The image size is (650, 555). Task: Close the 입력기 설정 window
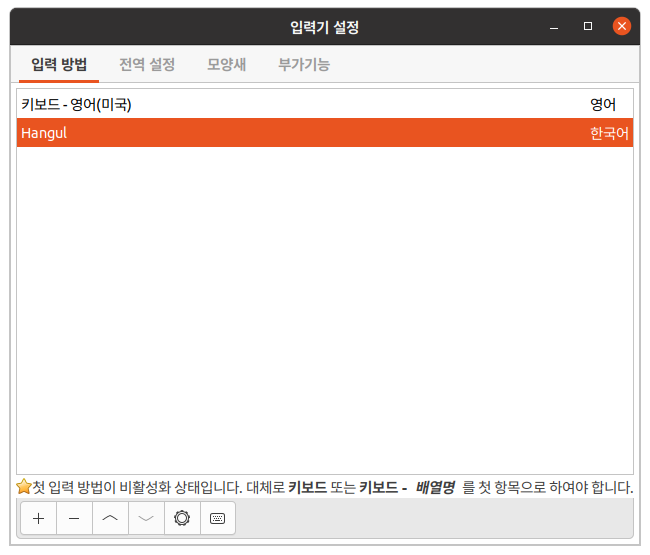click(x=622, y=26)
